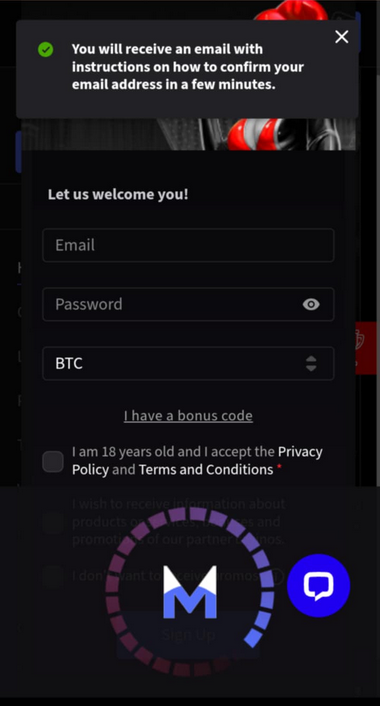Open the BTC currency dropdown
Viewport: 380px width, 706px height.
tap(188, 363)
